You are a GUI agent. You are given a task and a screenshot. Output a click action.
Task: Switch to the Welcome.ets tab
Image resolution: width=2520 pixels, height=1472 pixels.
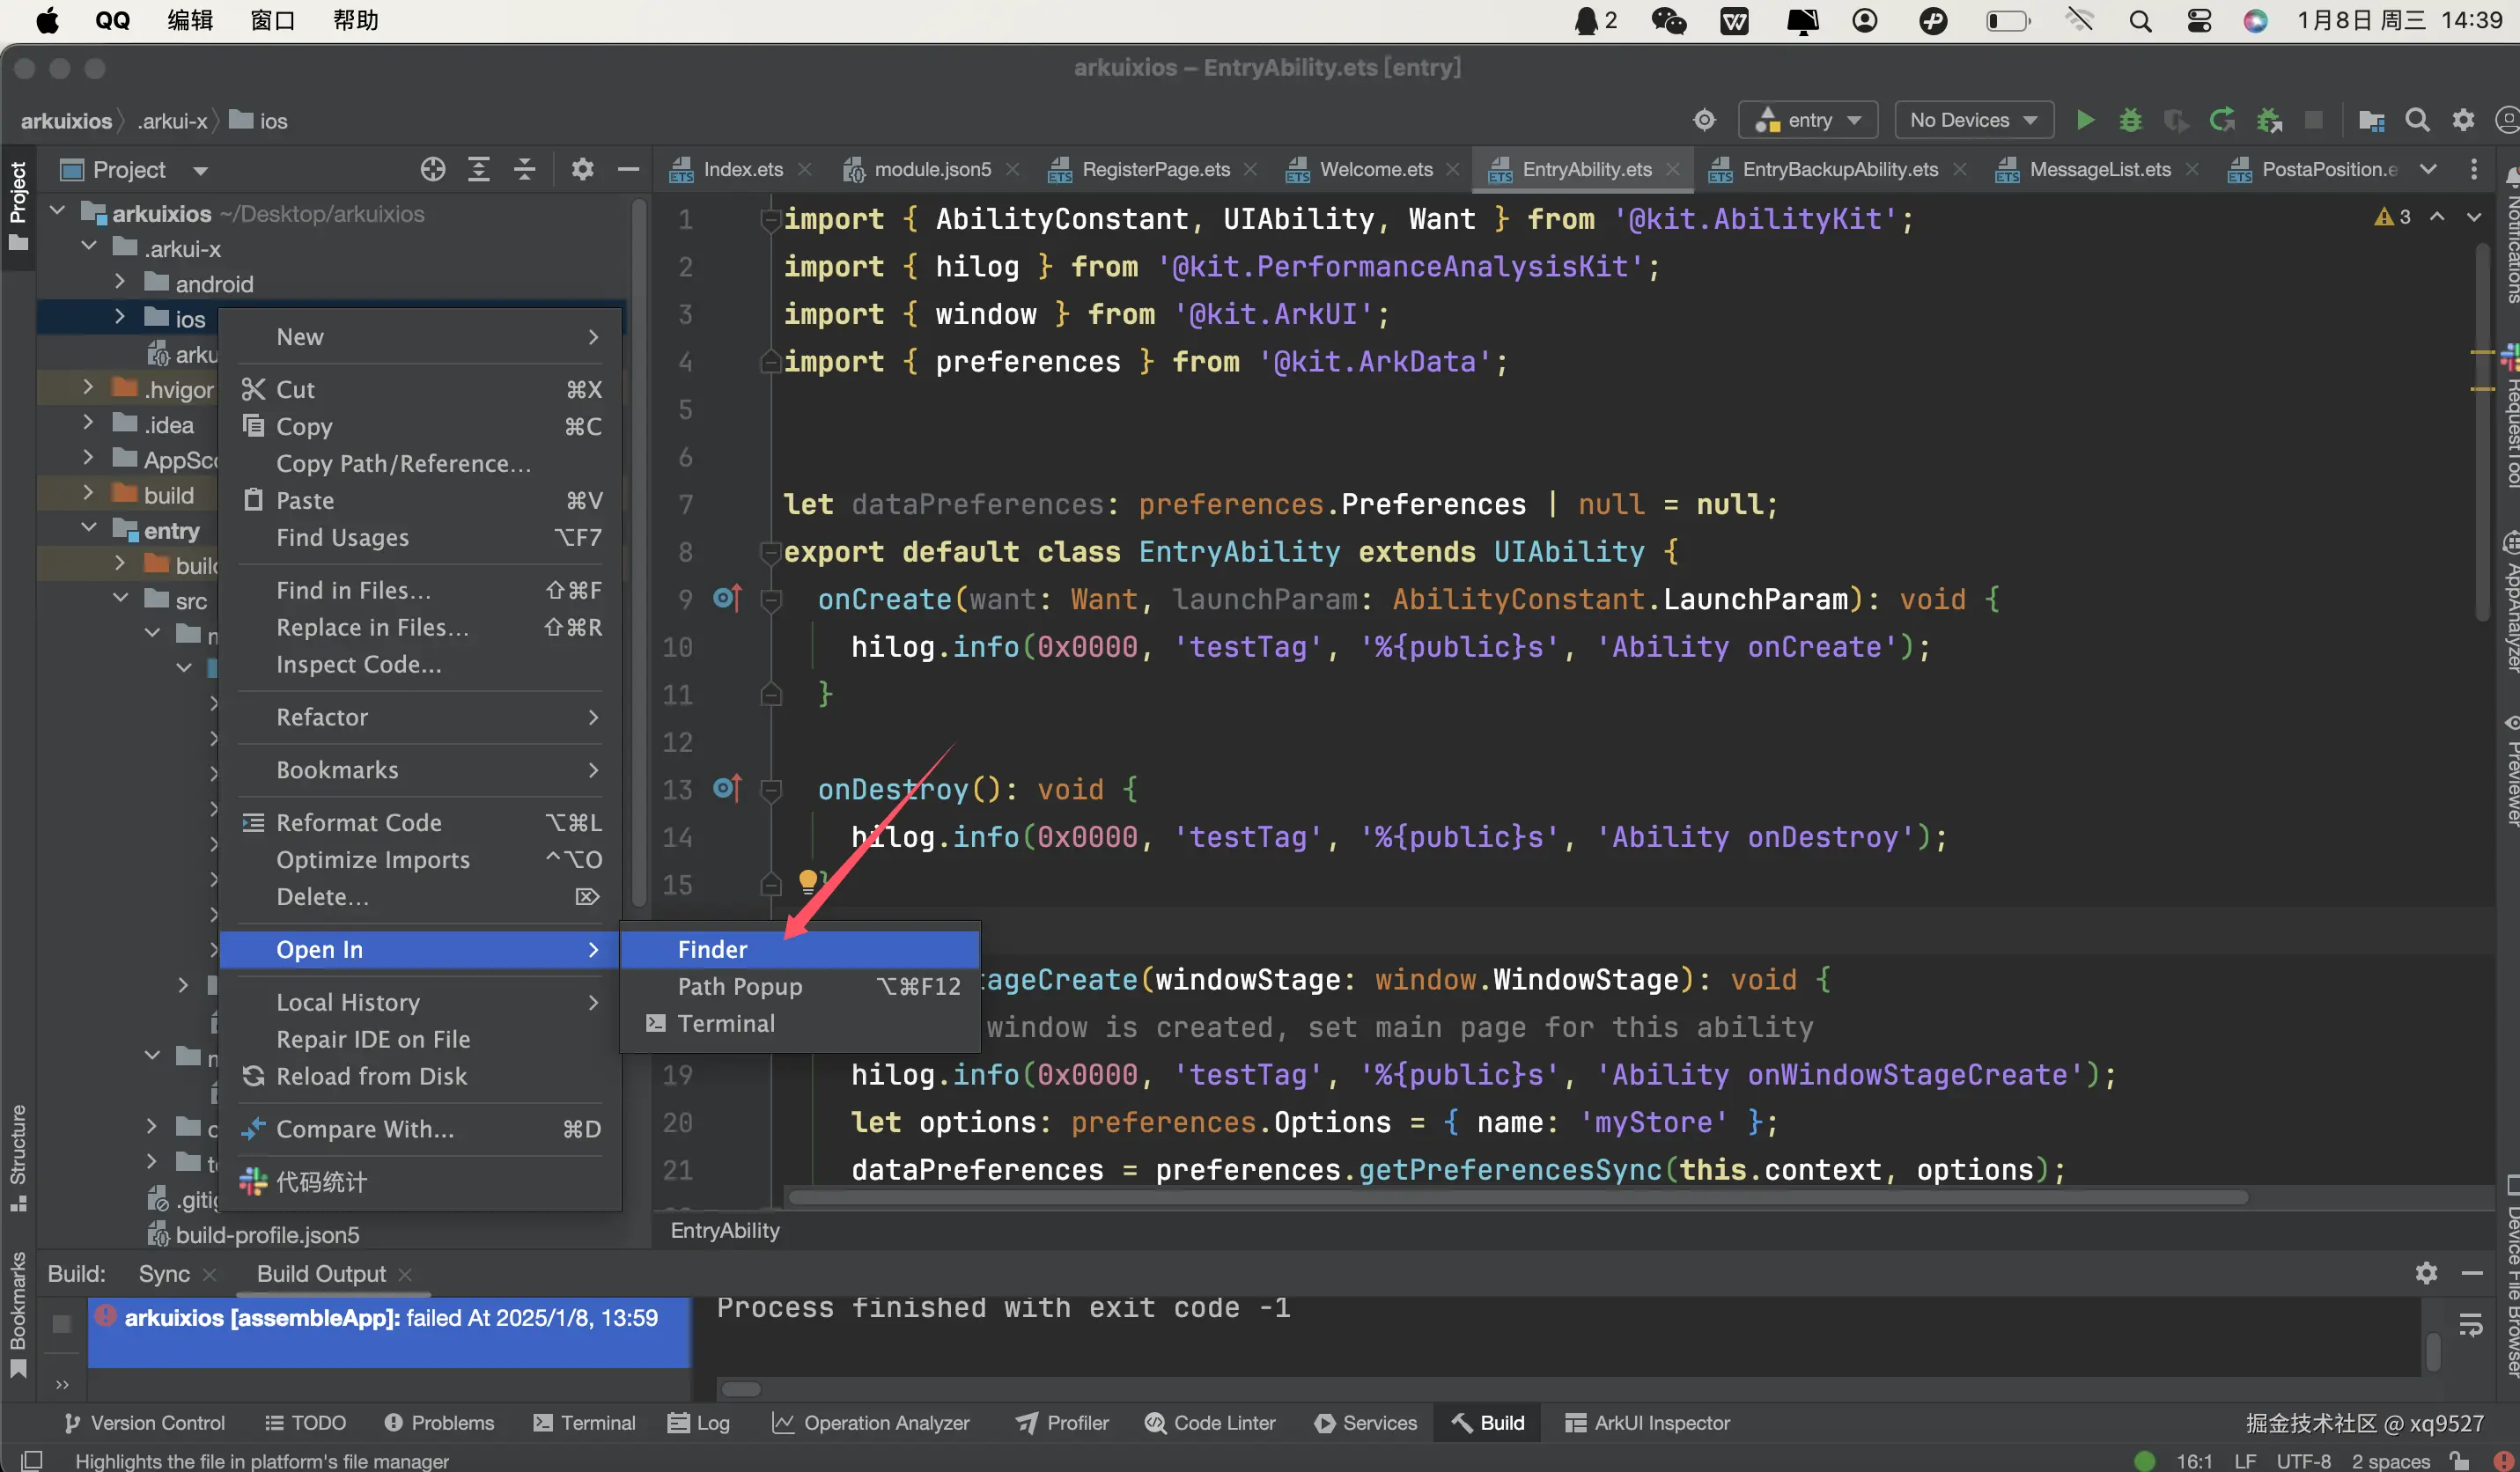point(1375,170)
